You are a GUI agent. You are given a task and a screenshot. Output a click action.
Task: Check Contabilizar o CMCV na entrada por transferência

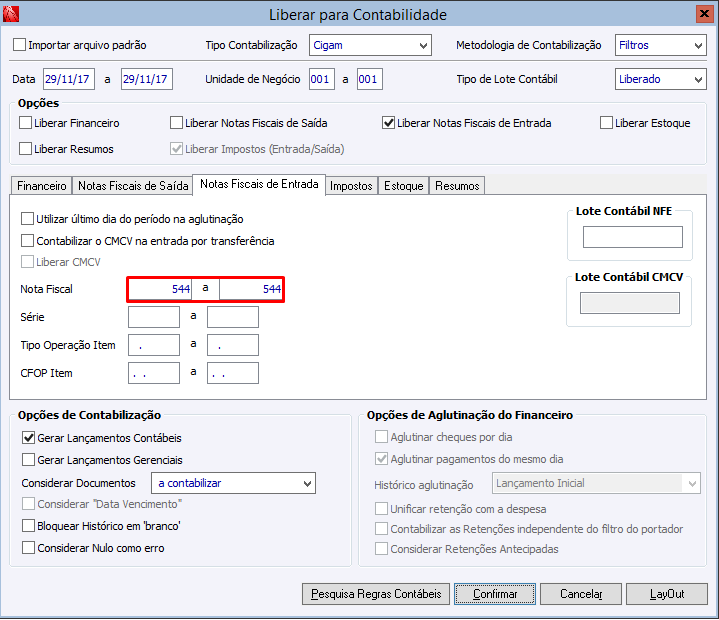(x=28, y=241)
